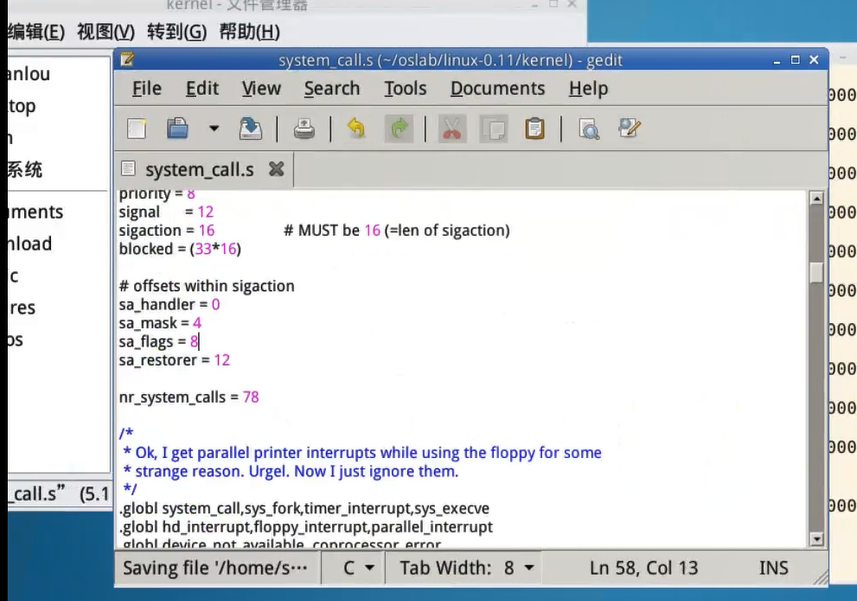Open the Documents menu
This screenshot has width=857, height=601.
click(497, 88)
